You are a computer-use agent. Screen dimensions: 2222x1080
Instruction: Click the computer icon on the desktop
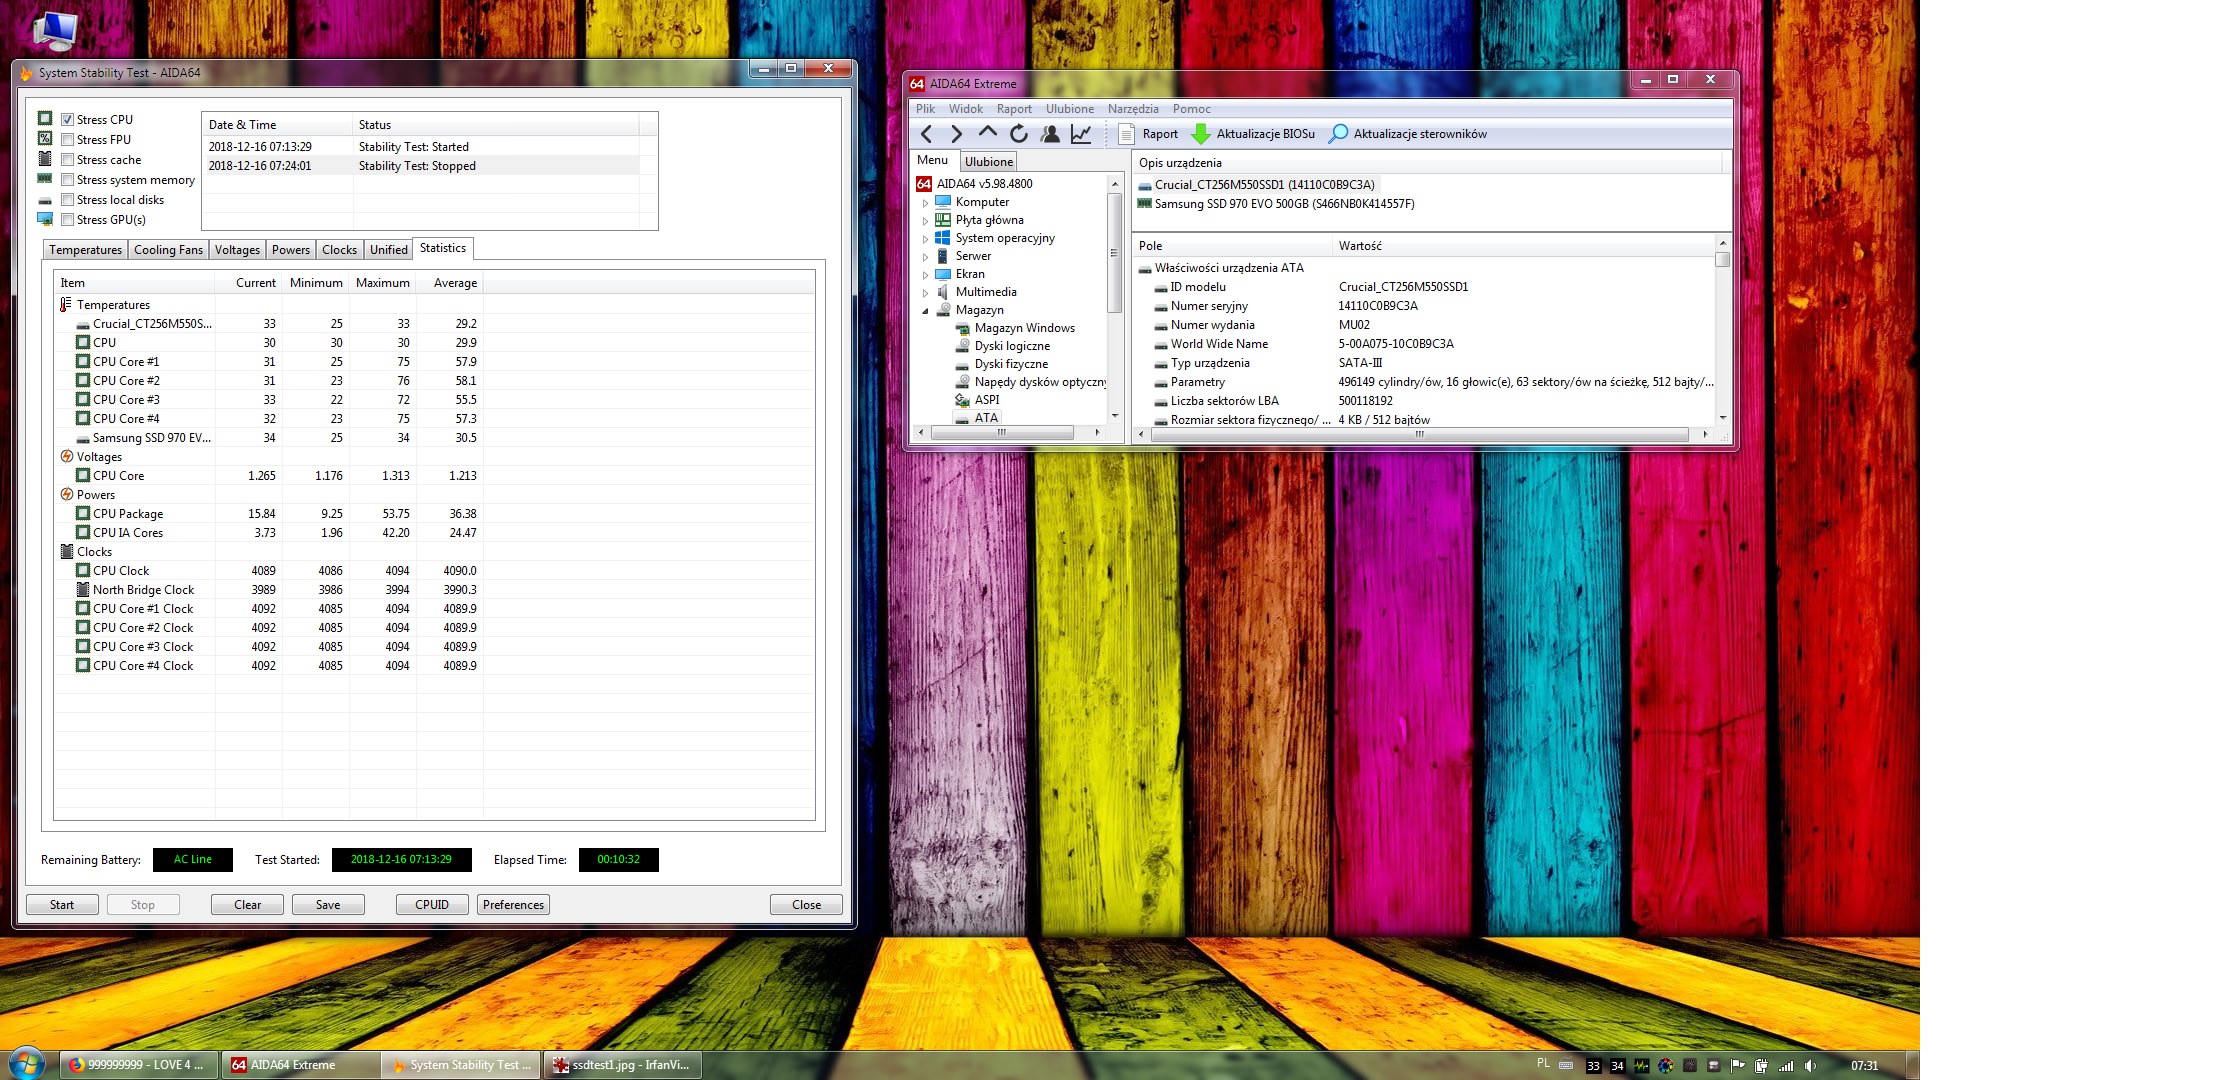tap(54, 30)
